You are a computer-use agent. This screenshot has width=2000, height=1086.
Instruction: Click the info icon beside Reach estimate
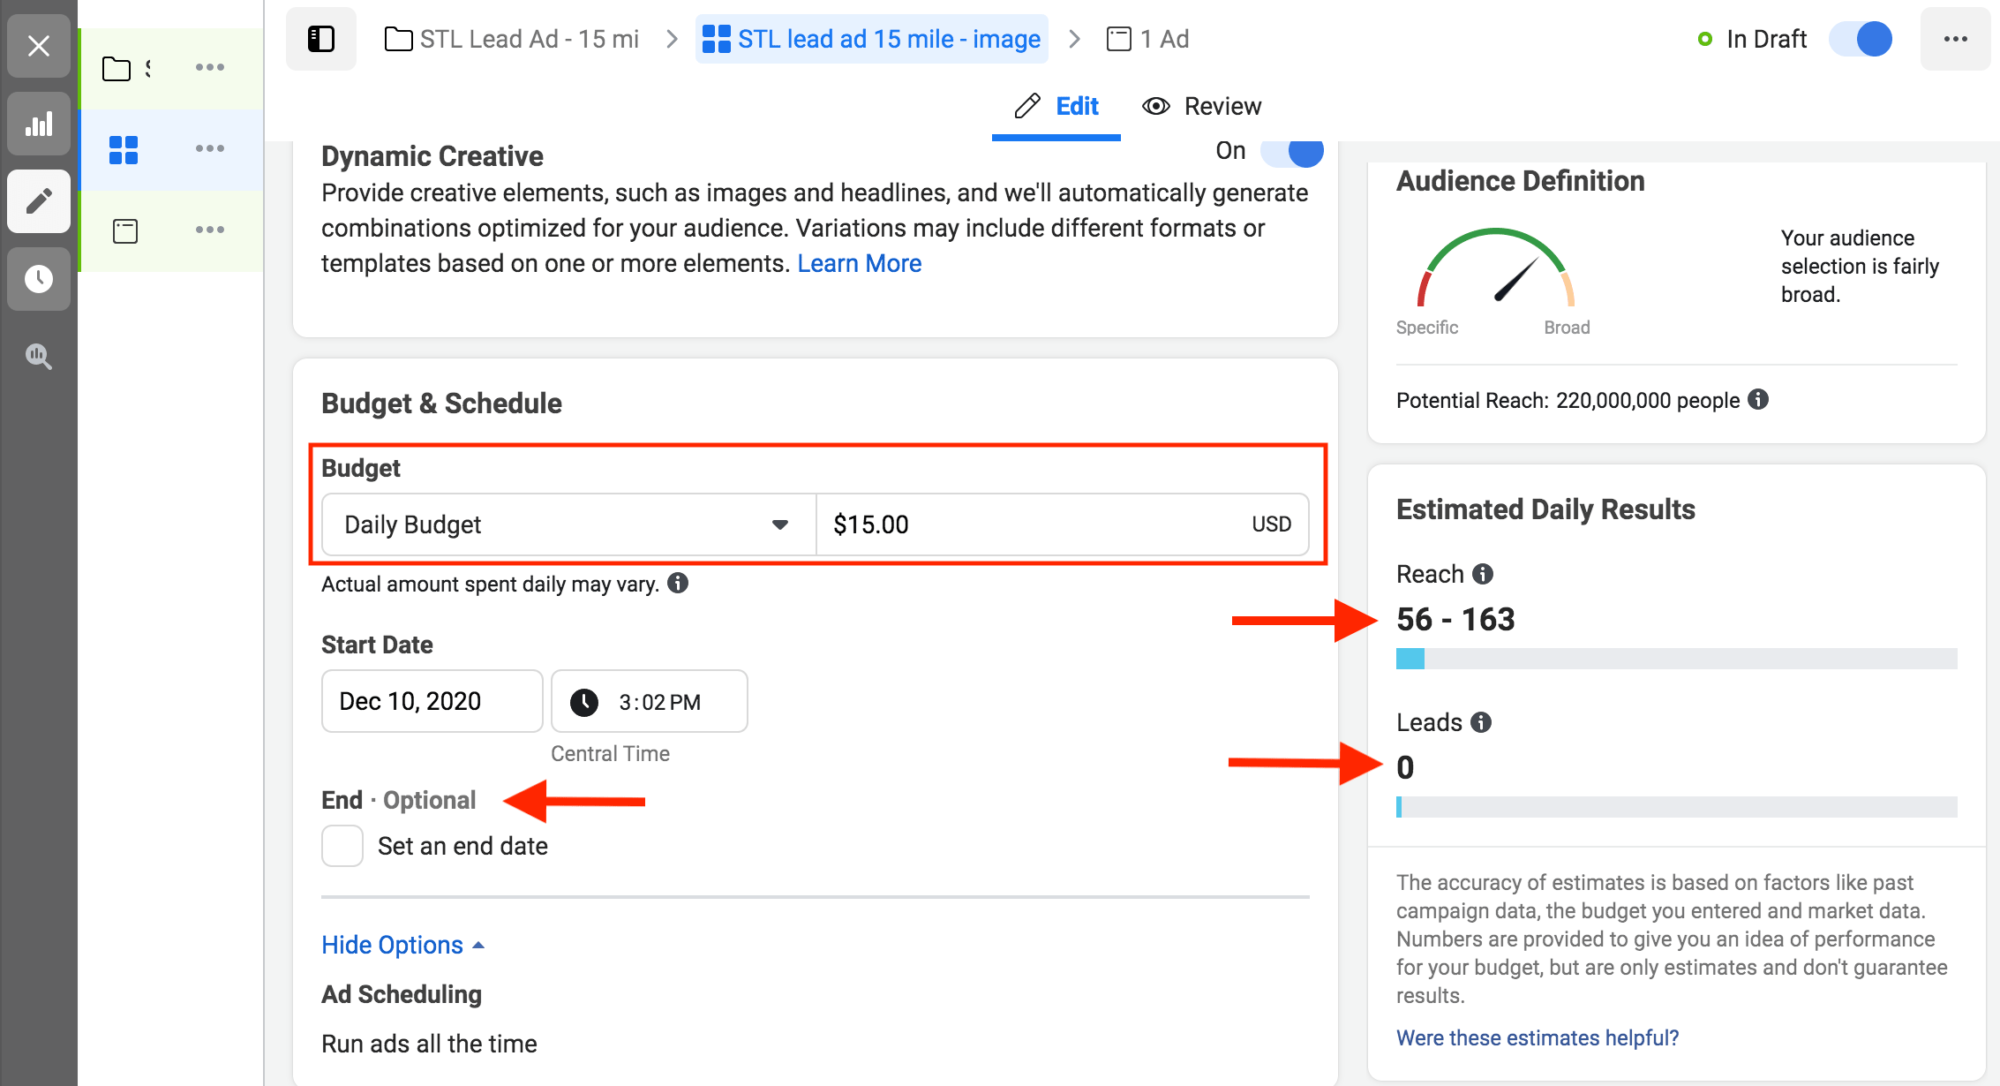(x=1483, y=574)
